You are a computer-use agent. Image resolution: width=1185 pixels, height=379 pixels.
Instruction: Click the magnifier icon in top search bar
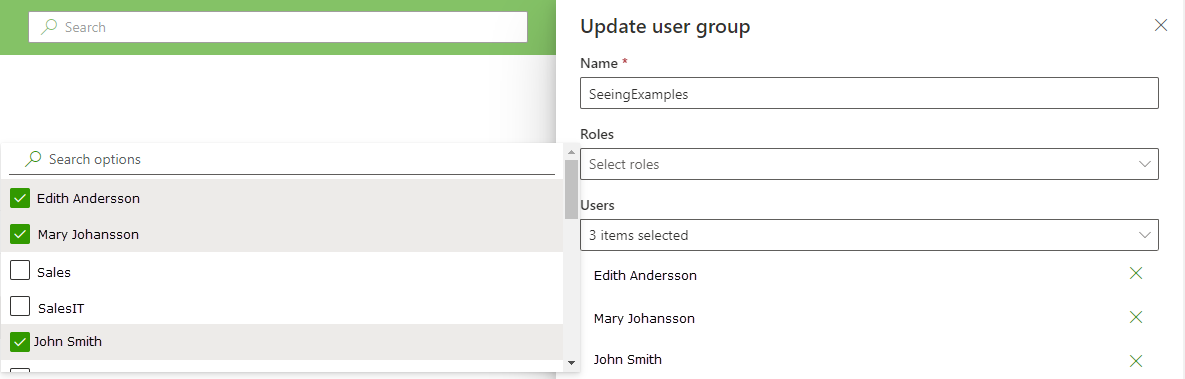[x=49, y=27]
